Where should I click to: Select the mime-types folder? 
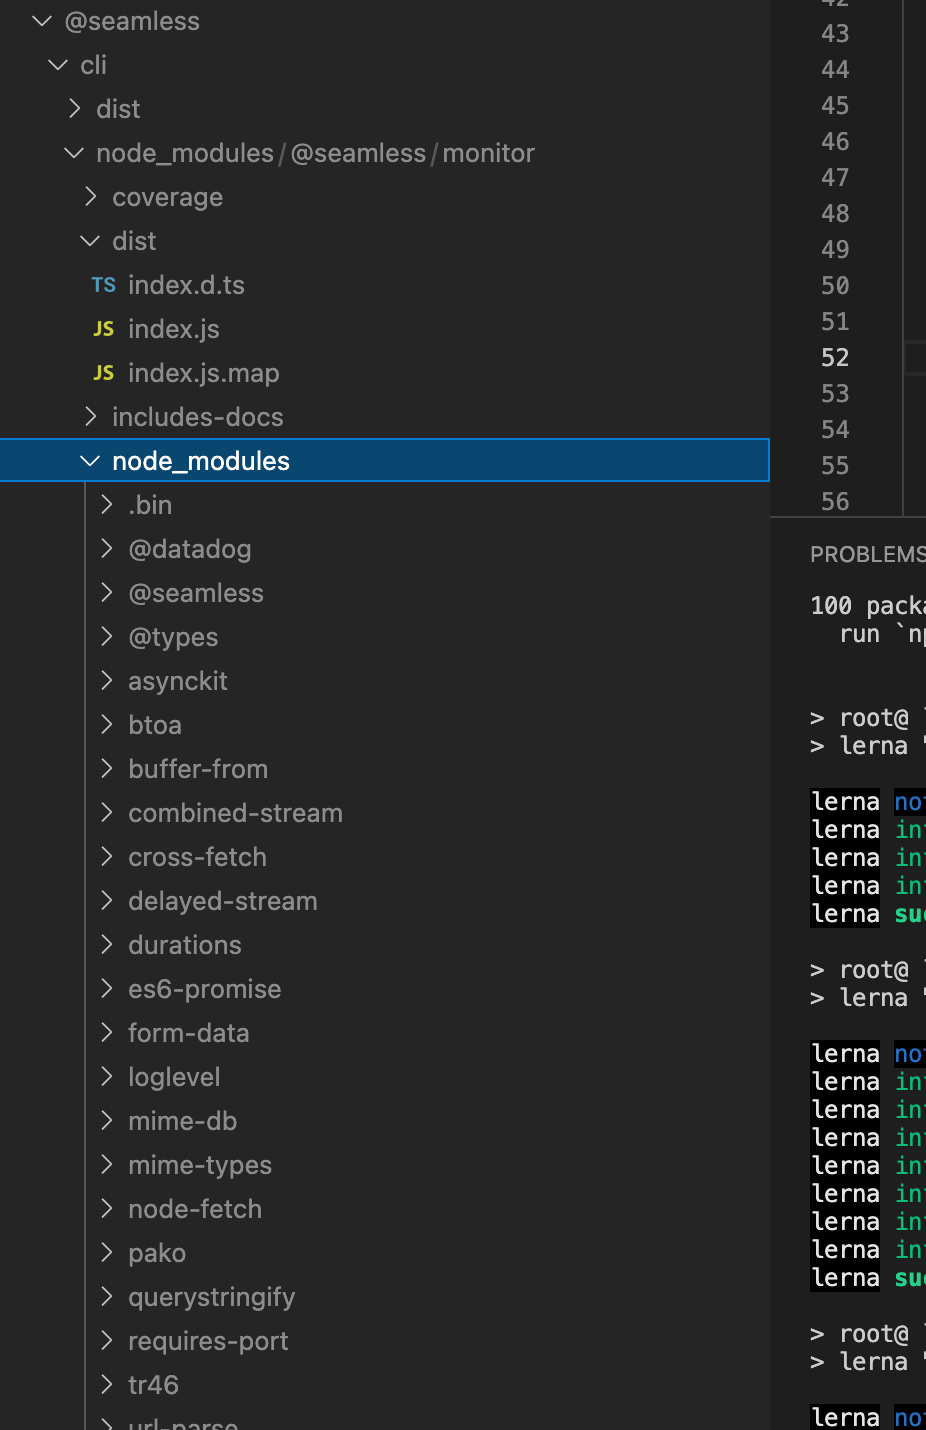click(200, 1165)
